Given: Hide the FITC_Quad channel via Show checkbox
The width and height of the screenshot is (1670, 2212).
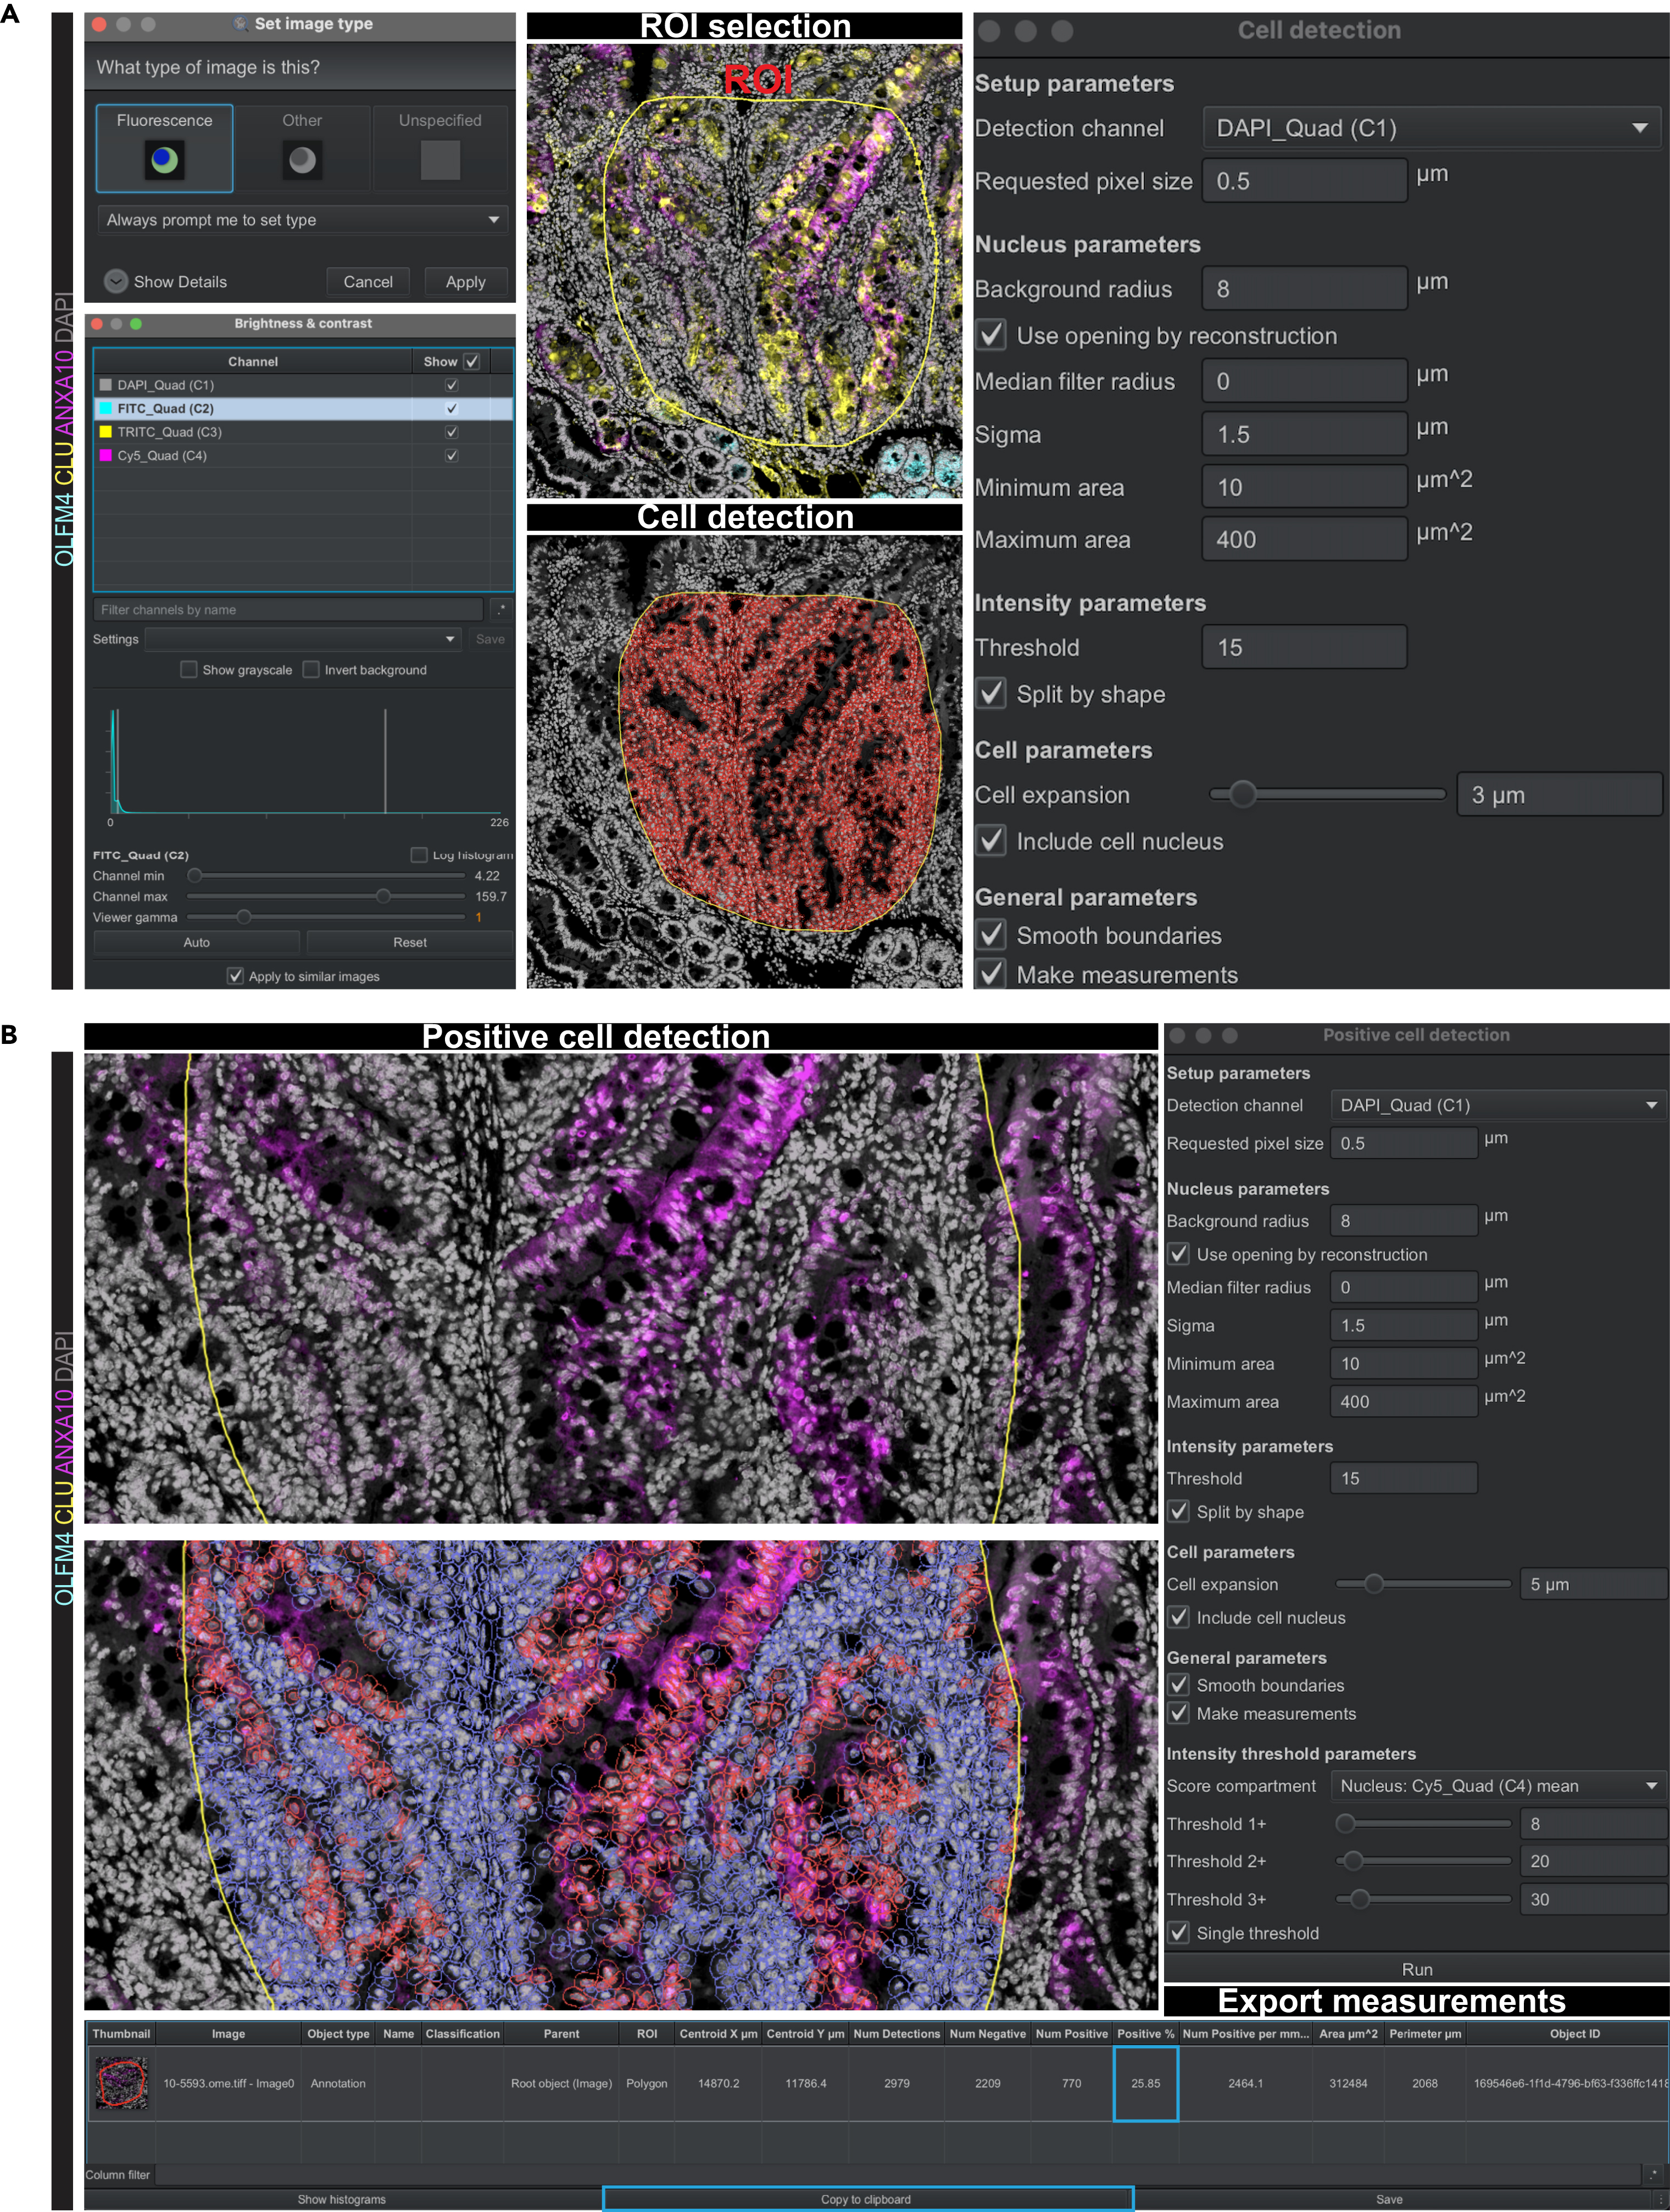Looking at the screenshot, I should tap(451, 408).
